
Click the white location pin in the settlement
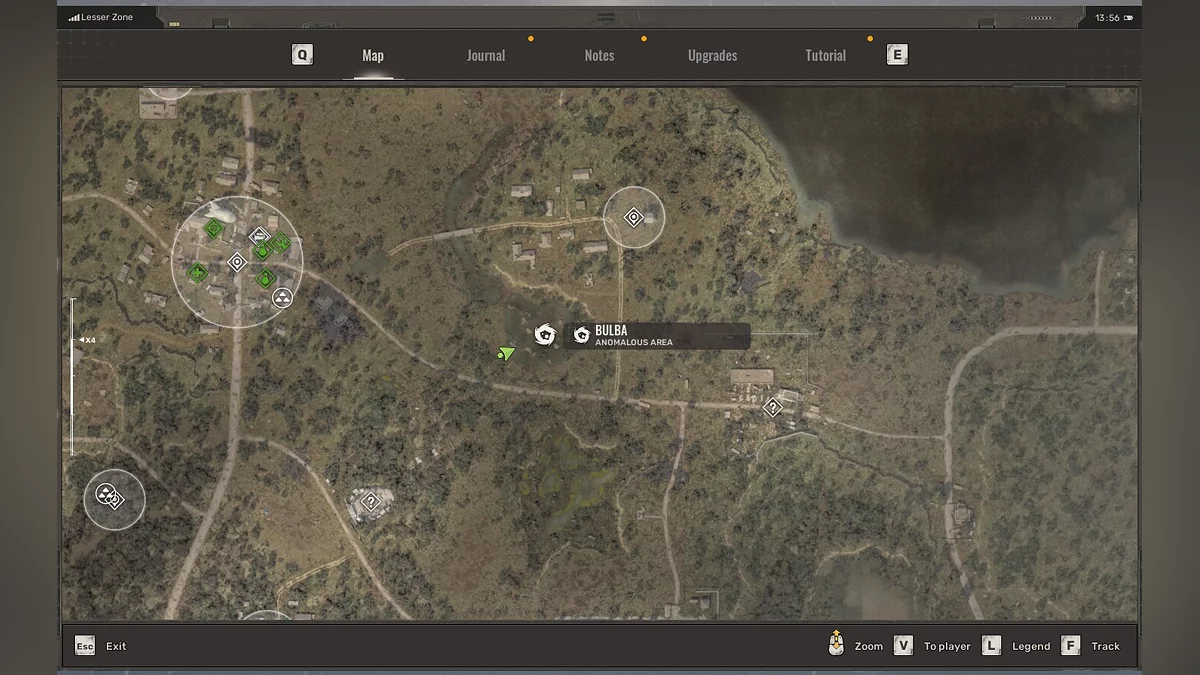237,262
